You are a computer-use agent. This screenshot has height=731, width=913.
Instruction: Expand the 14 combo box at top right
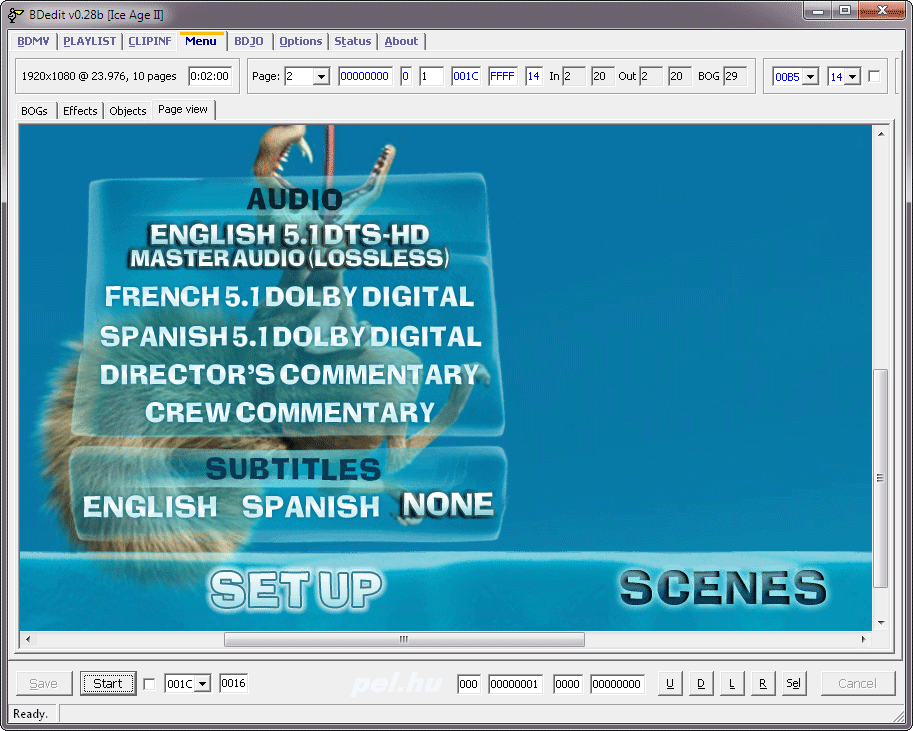click(852, 77)
